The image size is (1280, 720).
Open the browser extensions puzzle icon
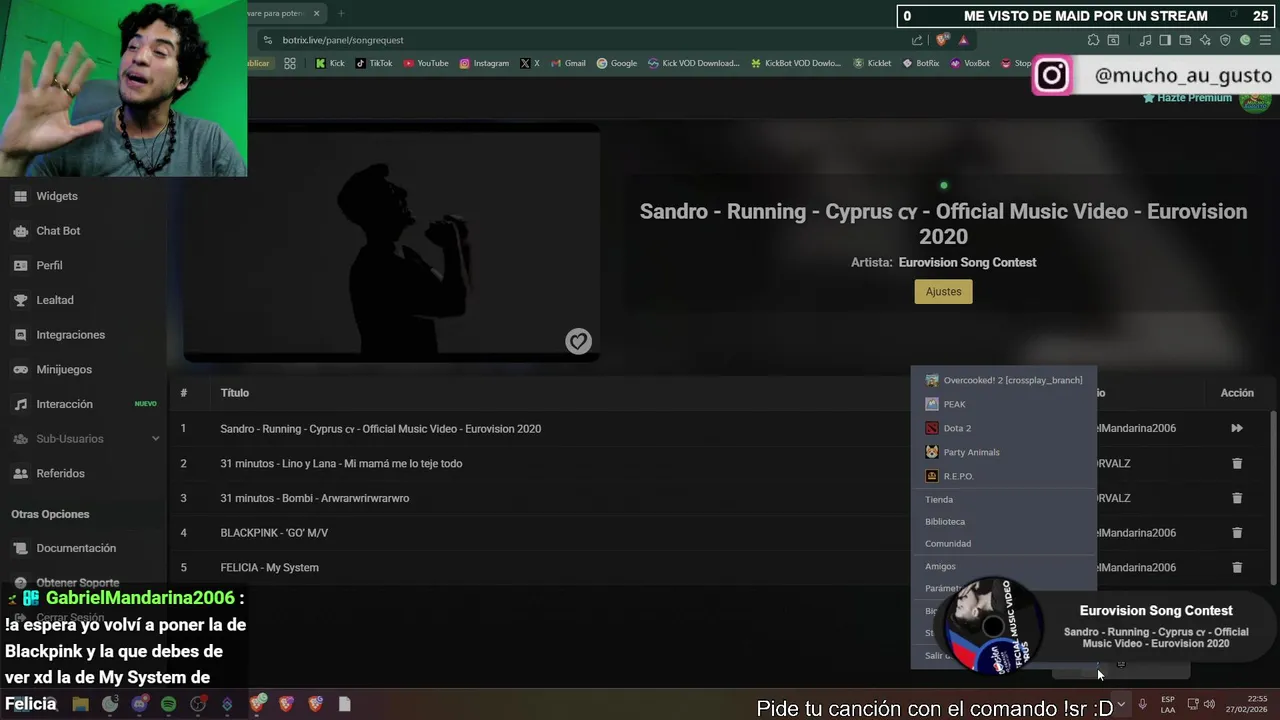click(x=1093, y=40)
